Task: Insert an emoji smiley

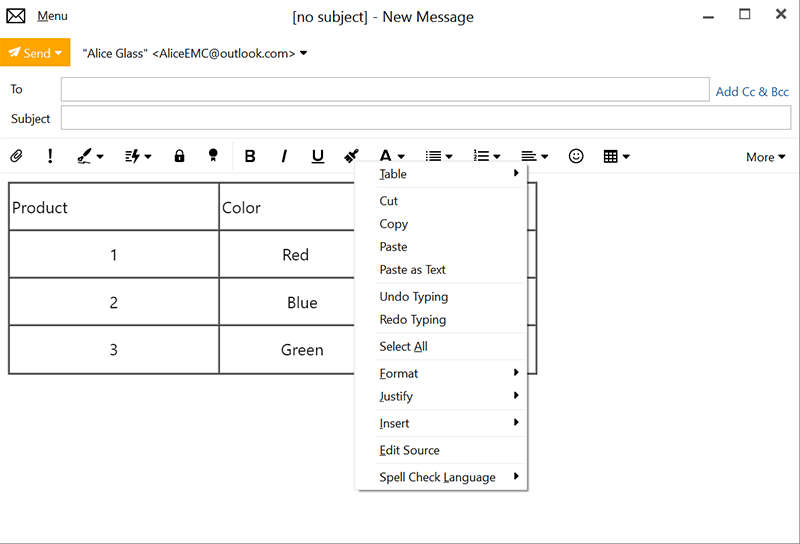Action: 576,156
